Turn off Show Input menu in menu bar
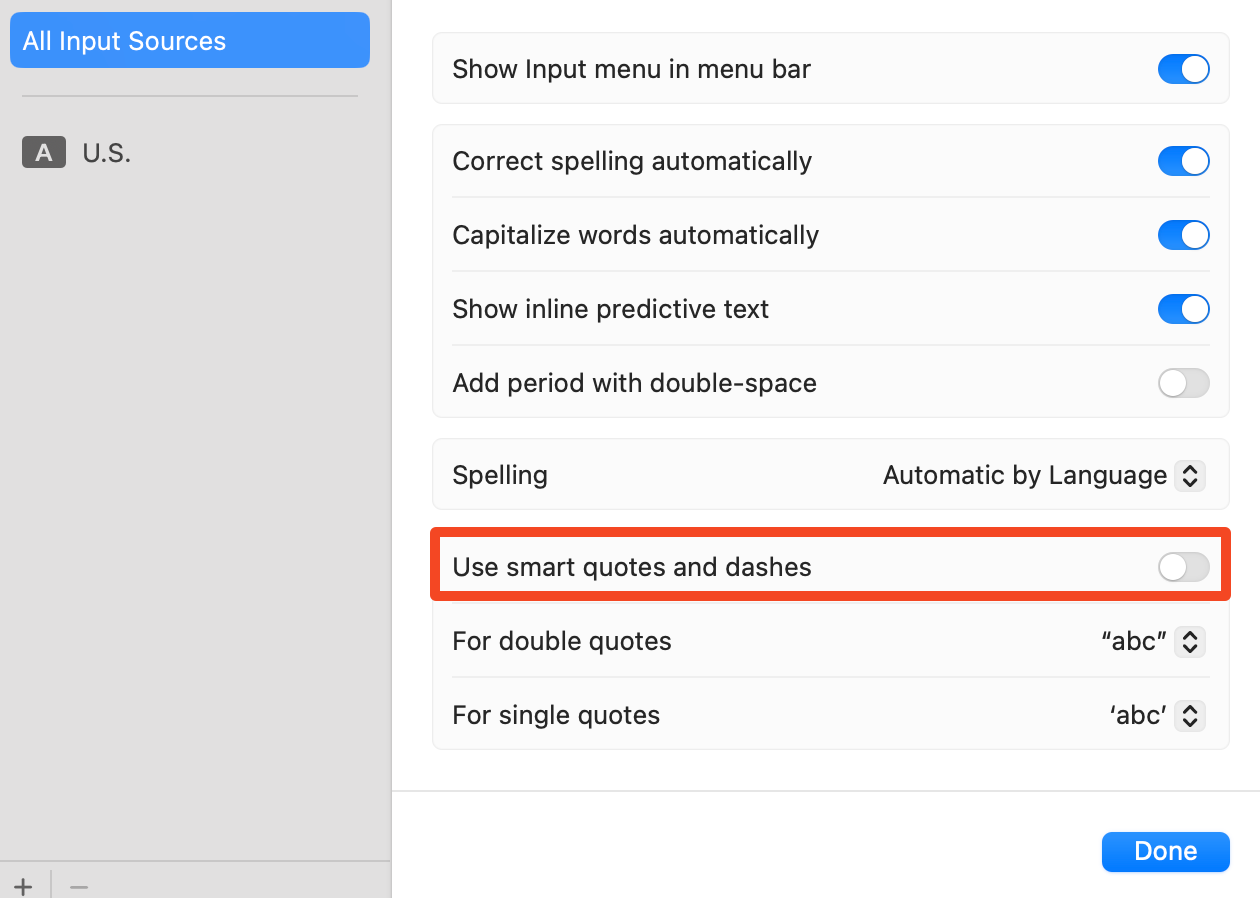This screenshot has height=898, width=1260. (x=1183, y=69)
